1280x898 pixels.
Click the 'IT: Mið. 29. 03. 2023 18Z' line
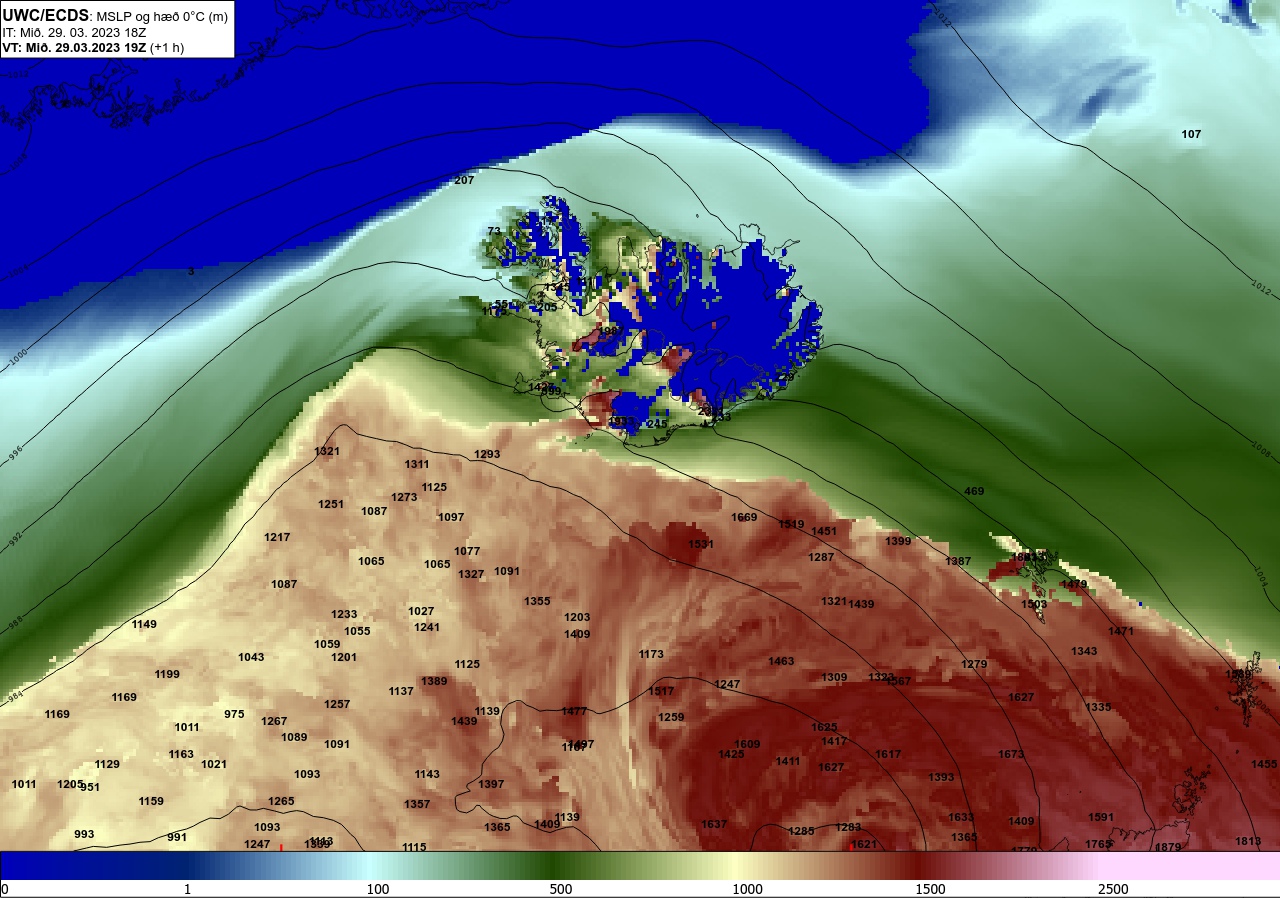click(x=74, y=33)
